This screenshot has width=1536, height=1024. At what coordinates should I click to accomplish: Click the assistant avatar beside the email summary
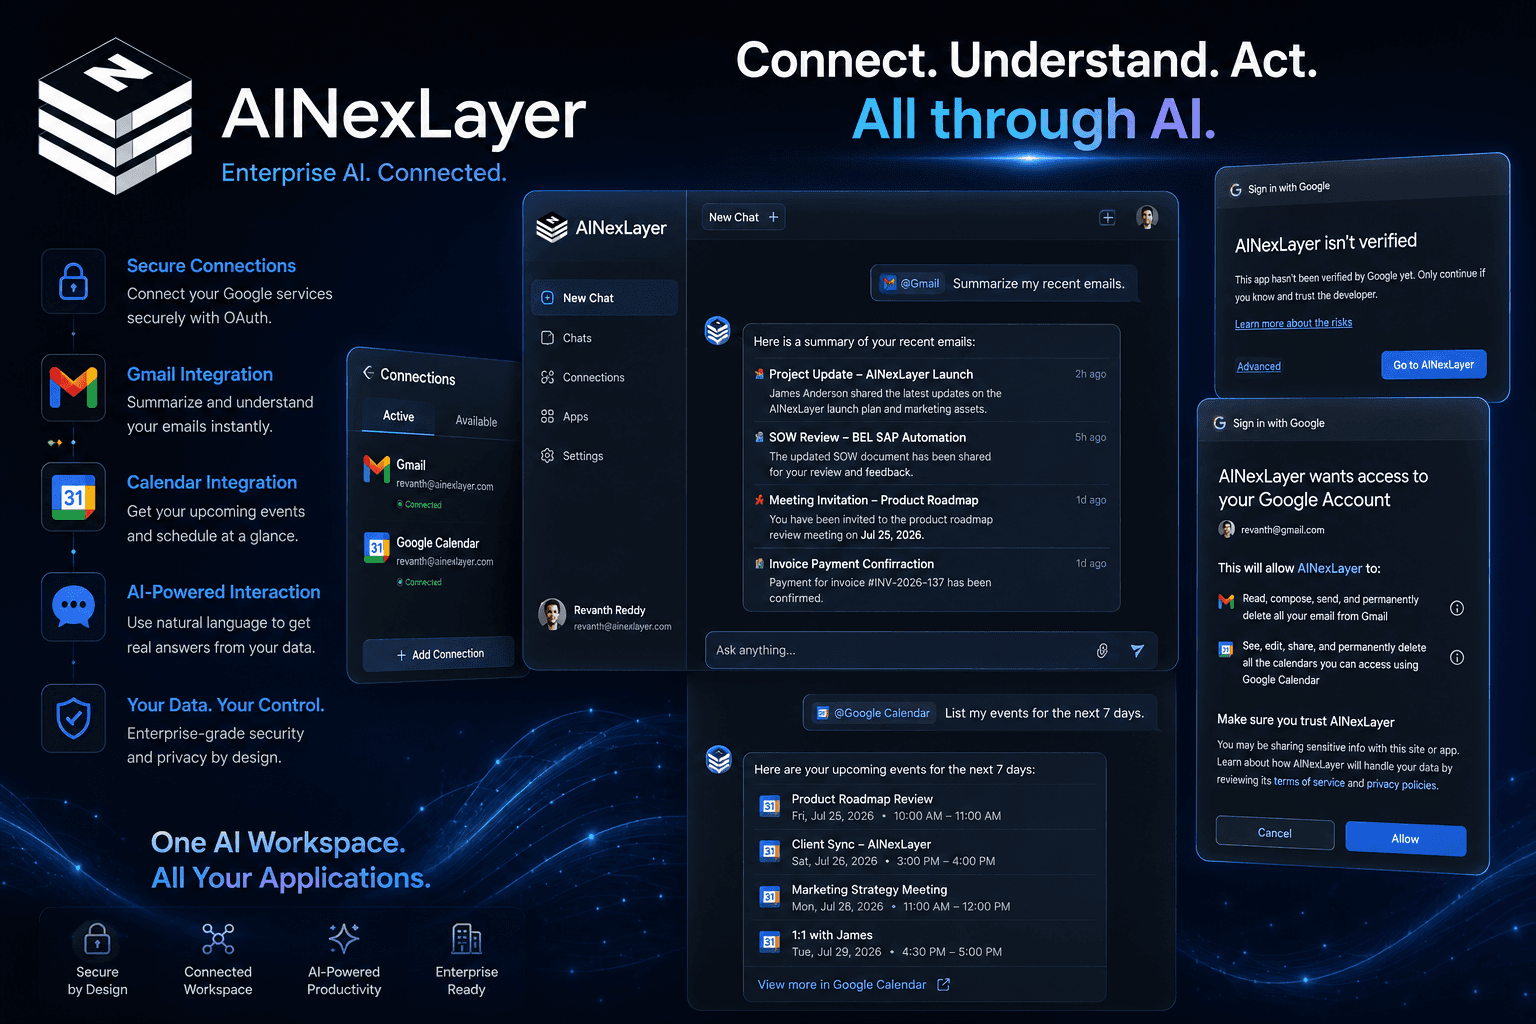pos(718,330)
